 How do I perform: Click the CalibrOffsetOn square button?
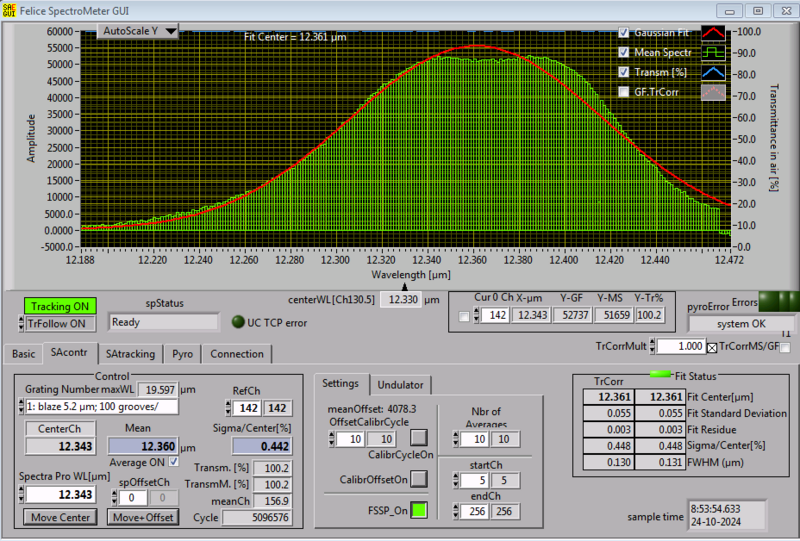[x=419, y=479]
